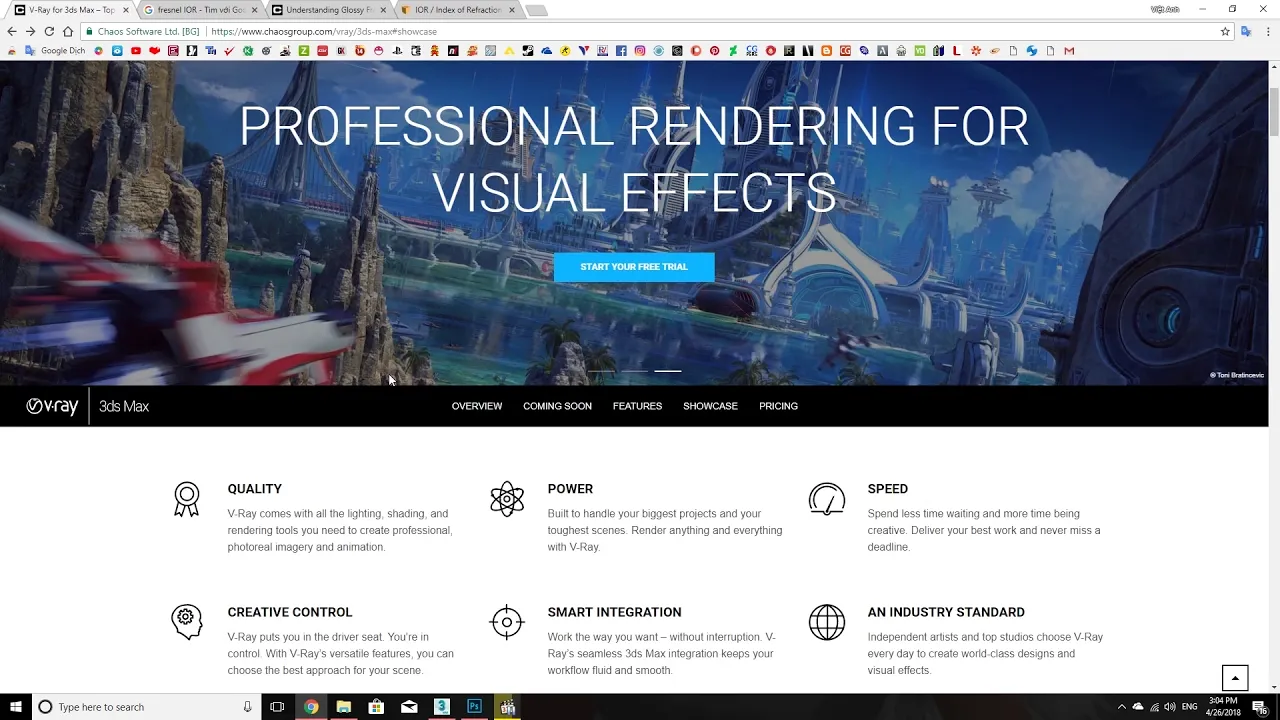Screen dimensions: 1280x720
Task: Click the QUALITY heading text
Action: (254, 489)
